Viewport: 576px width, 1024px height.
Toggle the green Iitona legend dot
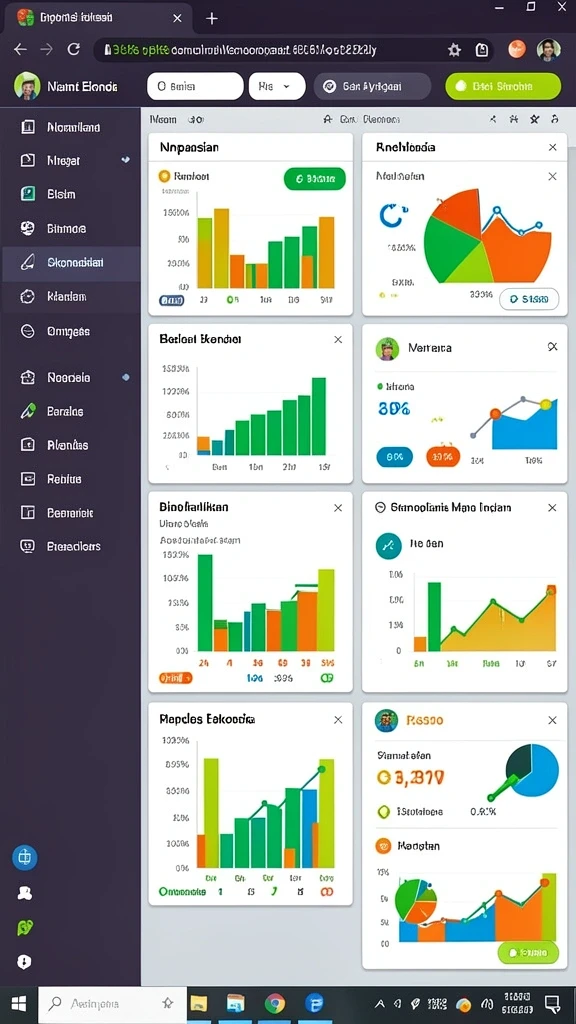[x=380, y=387]
